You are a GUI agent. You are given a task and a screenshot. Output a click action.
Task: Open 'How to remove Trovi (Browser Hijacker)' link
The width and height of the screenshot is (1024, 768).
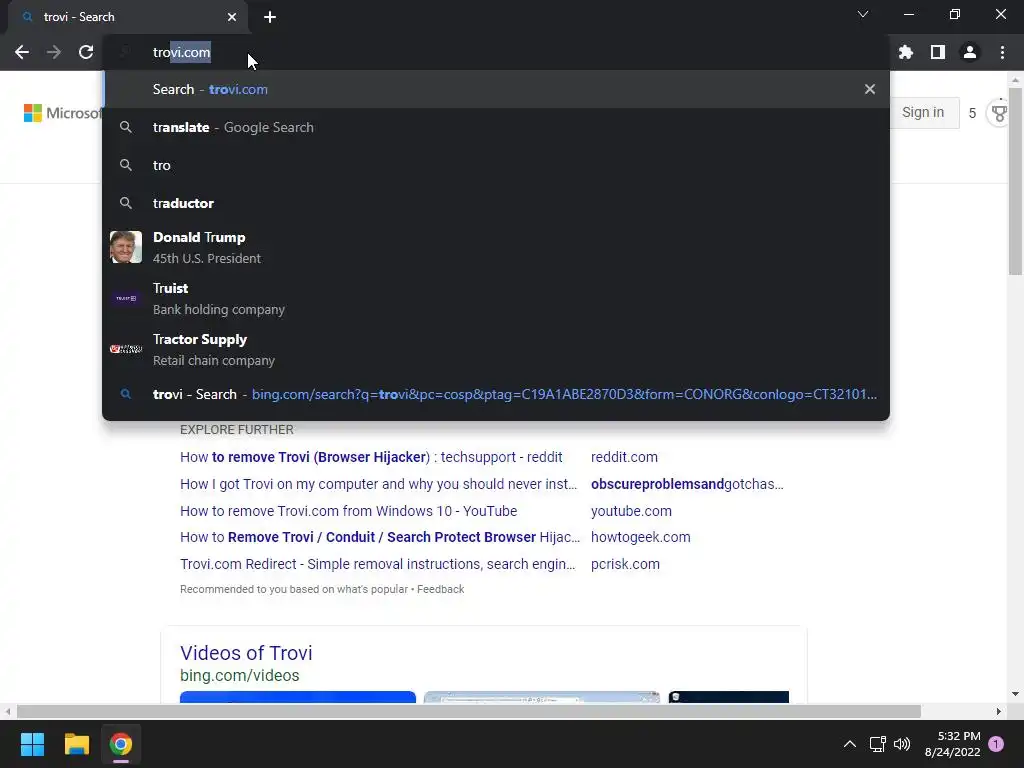tap(371, 457)
